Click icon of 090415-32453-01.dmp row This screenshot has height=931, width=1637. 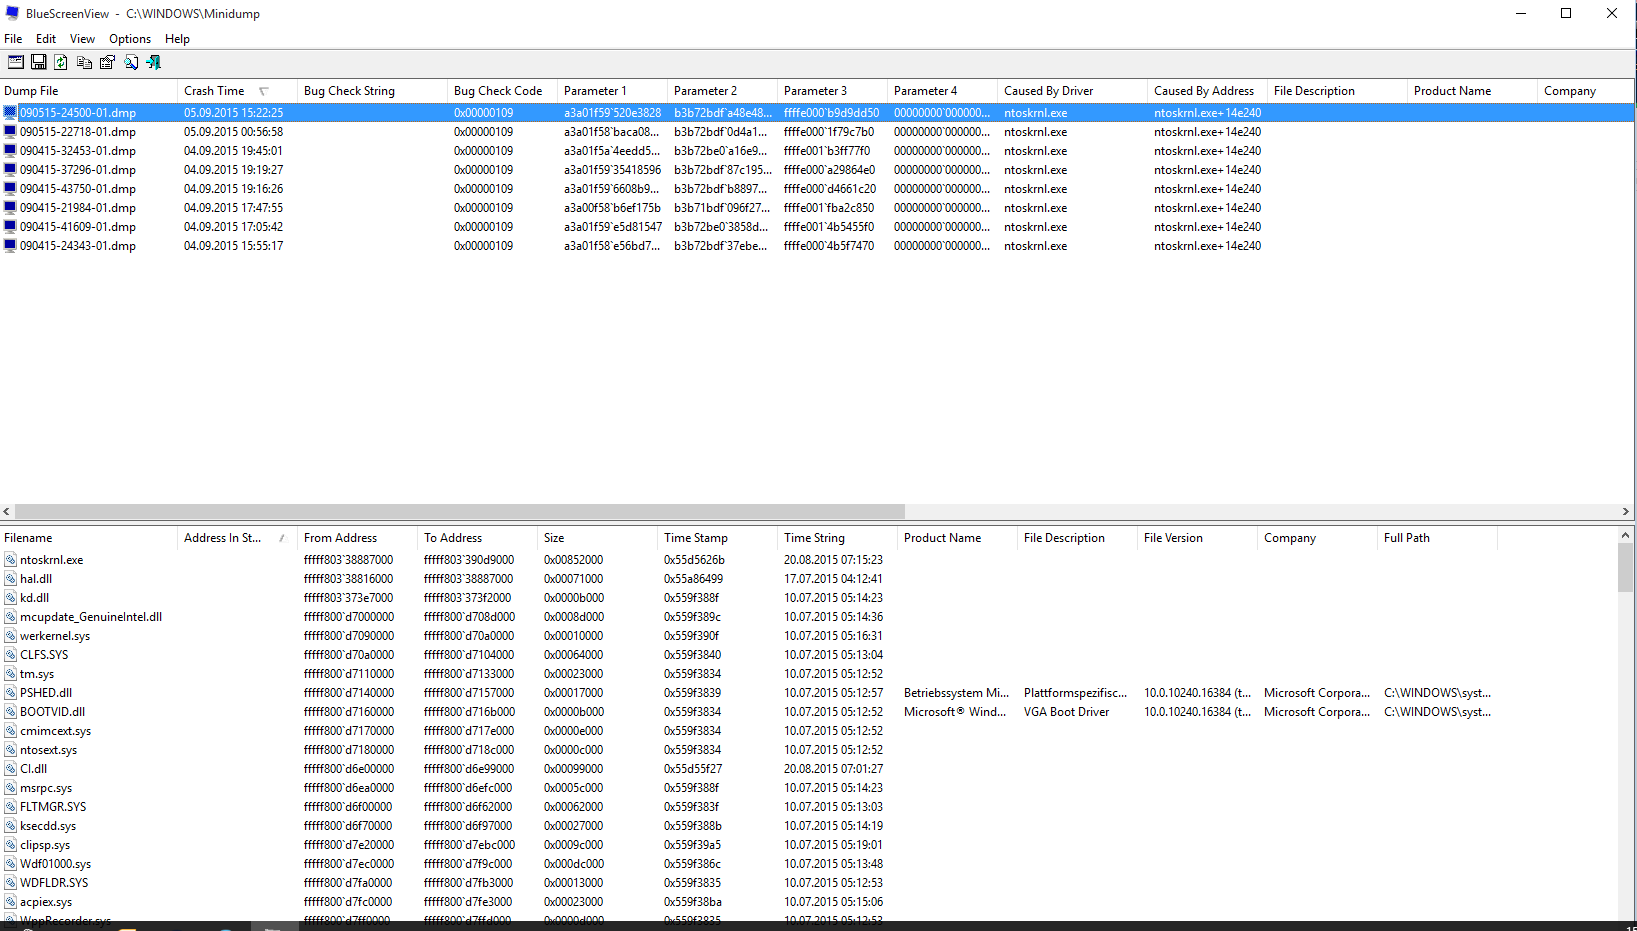pos(10,150)
